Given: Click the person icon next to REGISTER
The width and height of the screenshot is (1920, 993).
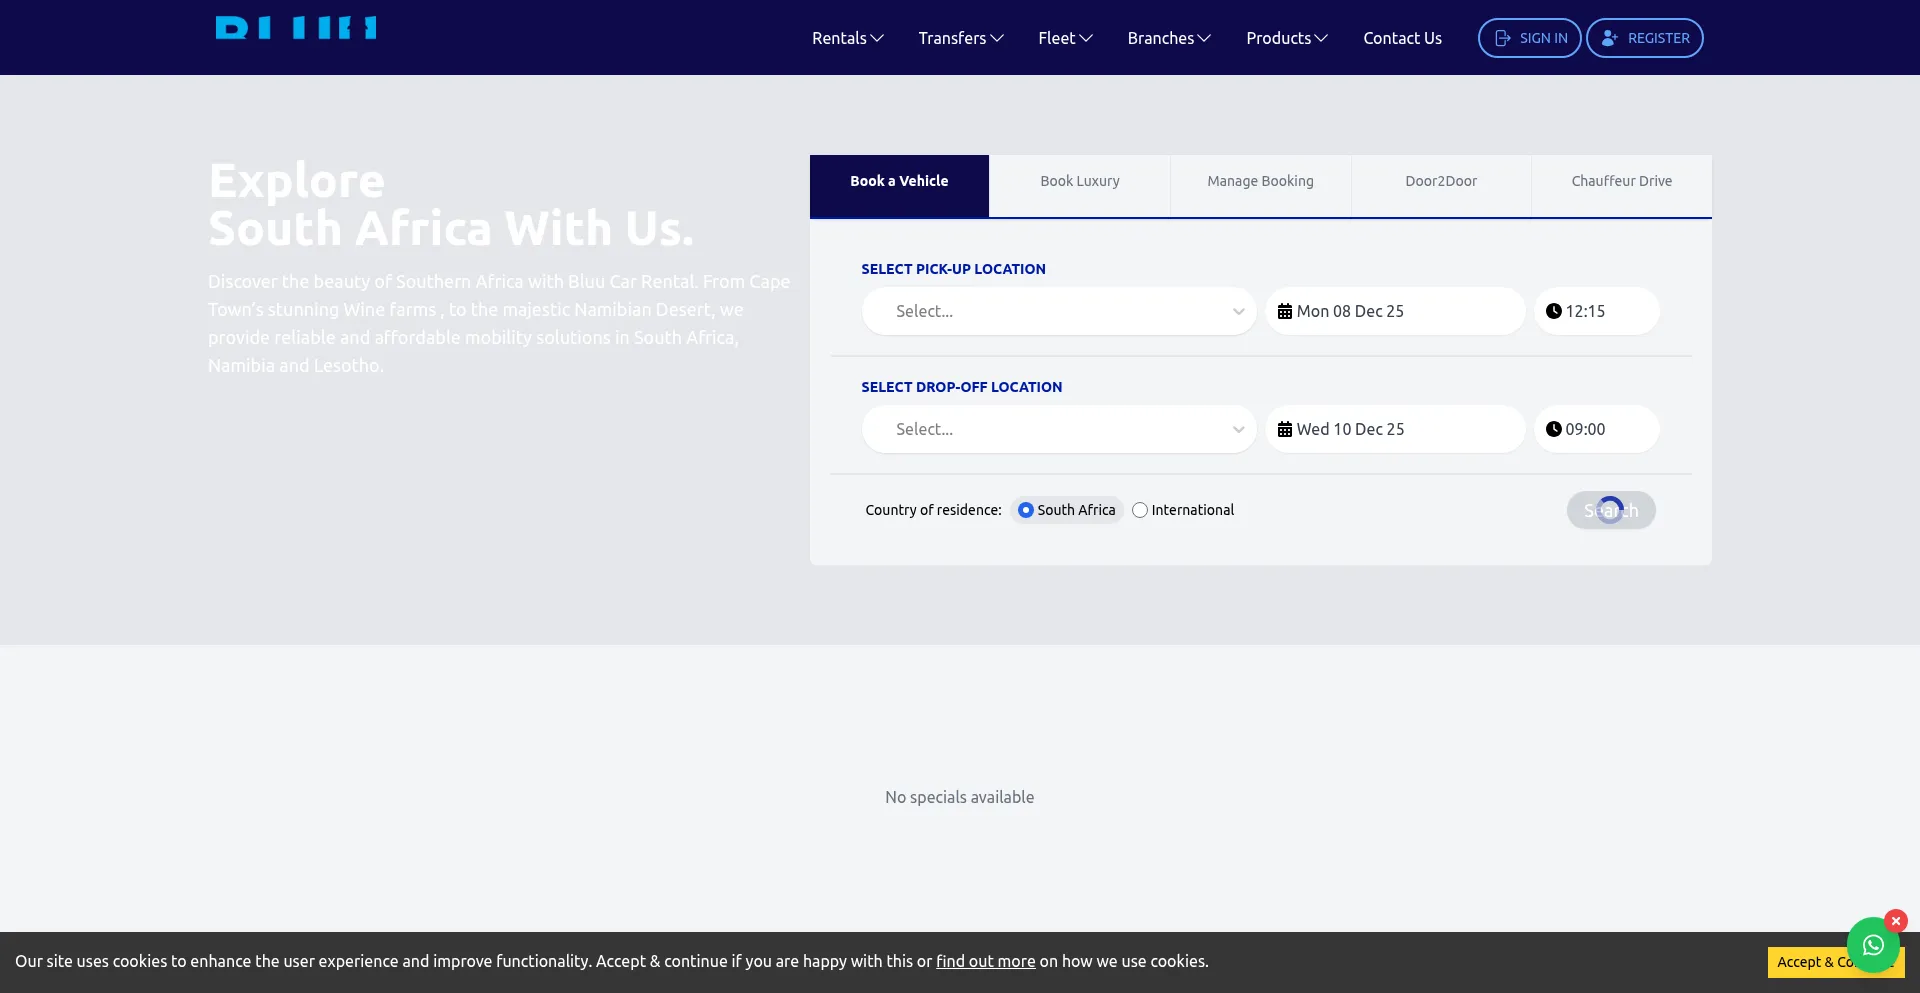Looking at the screenshot, I should tap(1608, 37).
